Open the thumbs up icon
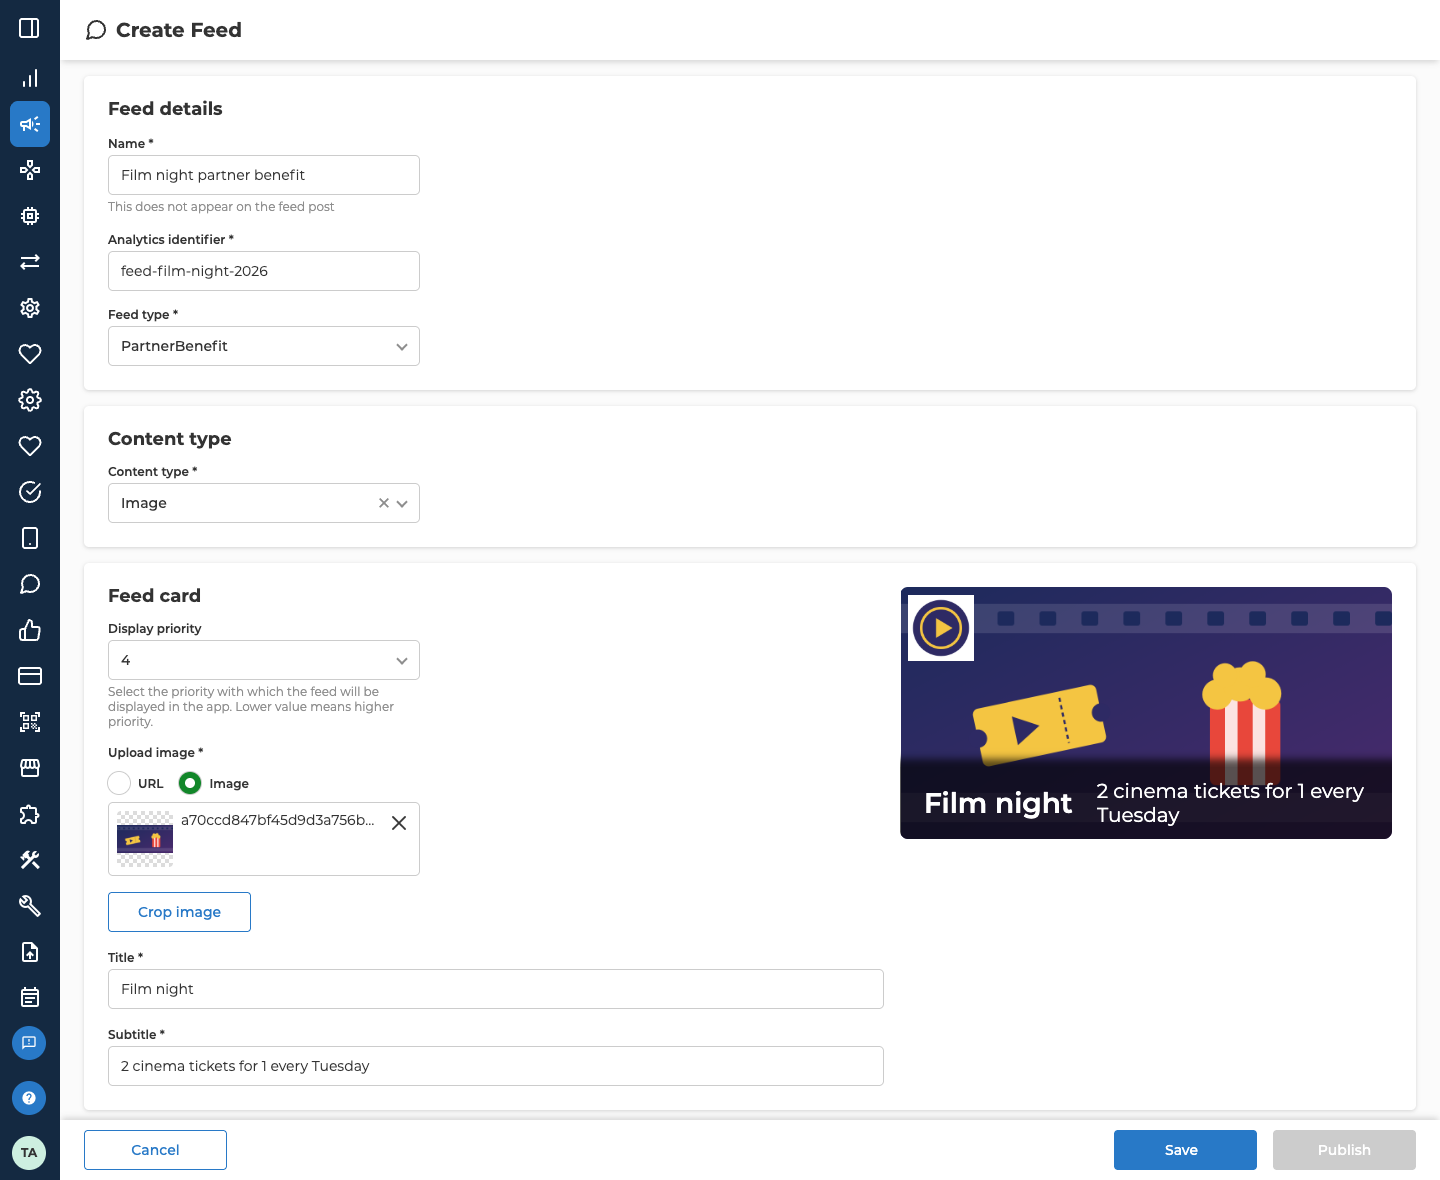Image resolution: width=1440 pixels, height=1180 pixels. click(30, 630)
